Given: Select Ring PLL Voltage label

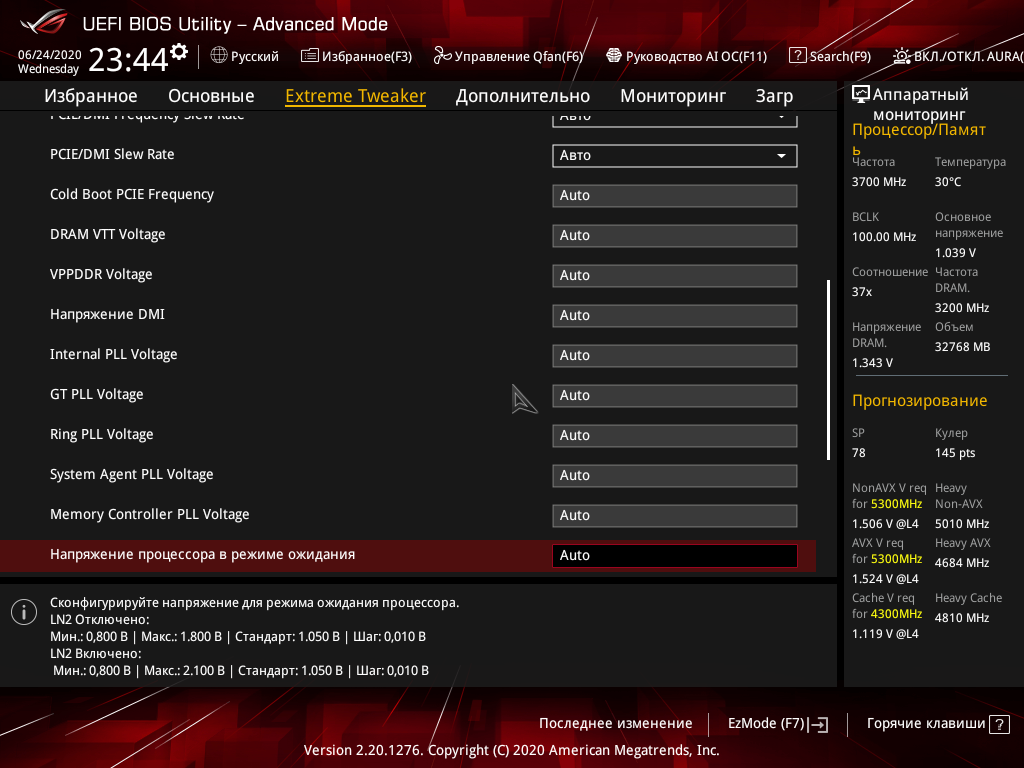Looking at the screenshot, I should (x=102, y=434).
